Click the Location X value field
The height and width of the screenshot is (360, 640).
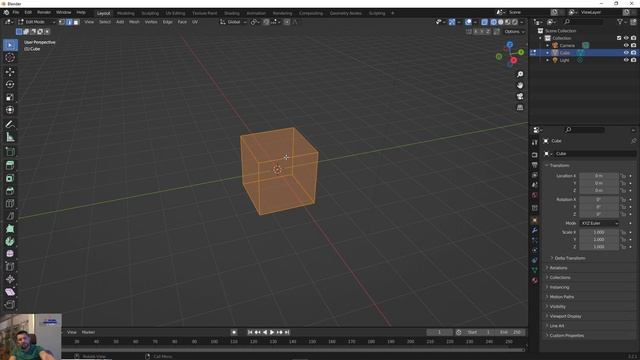(599, 176)
